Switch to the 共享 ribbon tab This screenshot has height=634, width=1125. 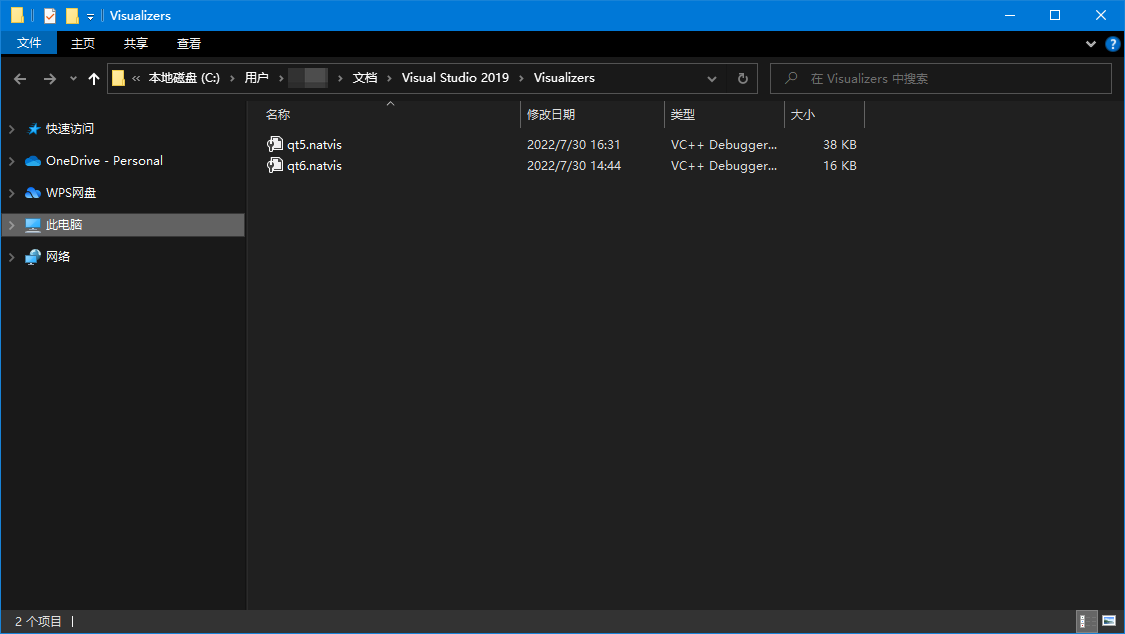click(136, 43)
